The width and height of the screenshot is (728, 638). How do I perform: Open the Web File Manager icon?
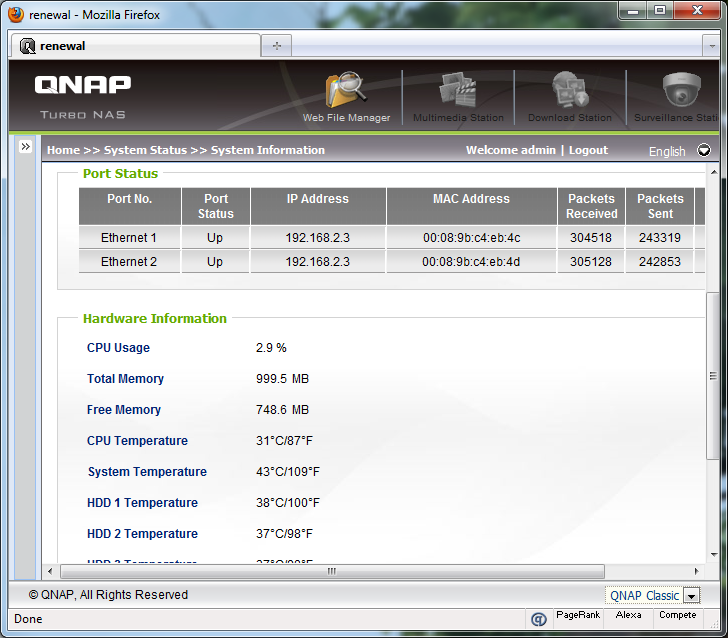pyautogui.click(x=346, y=92)
